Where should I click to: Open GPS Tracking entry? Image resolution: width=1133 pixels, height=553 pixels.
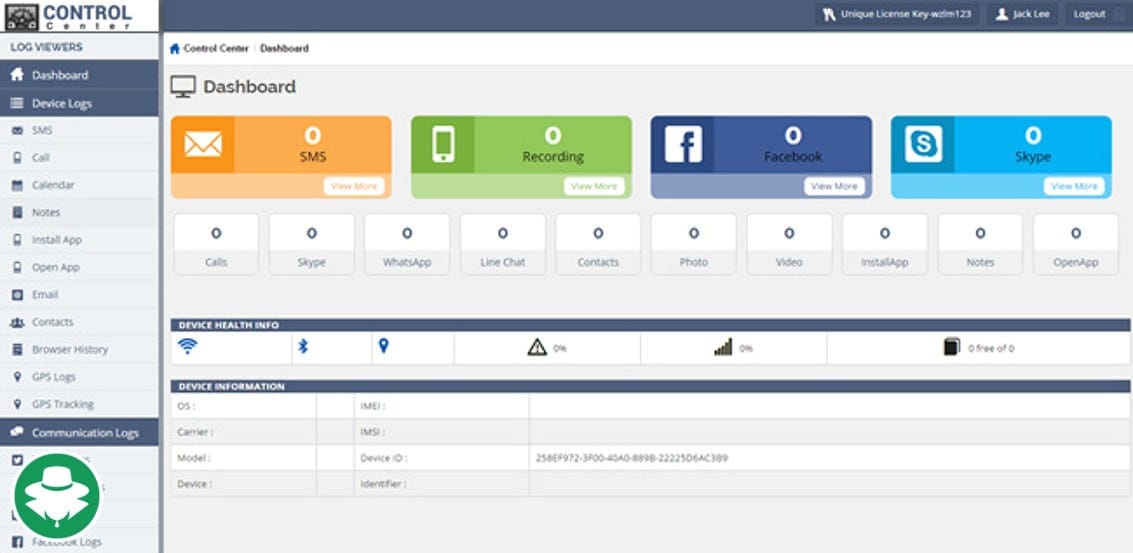(x=79, y=404)
